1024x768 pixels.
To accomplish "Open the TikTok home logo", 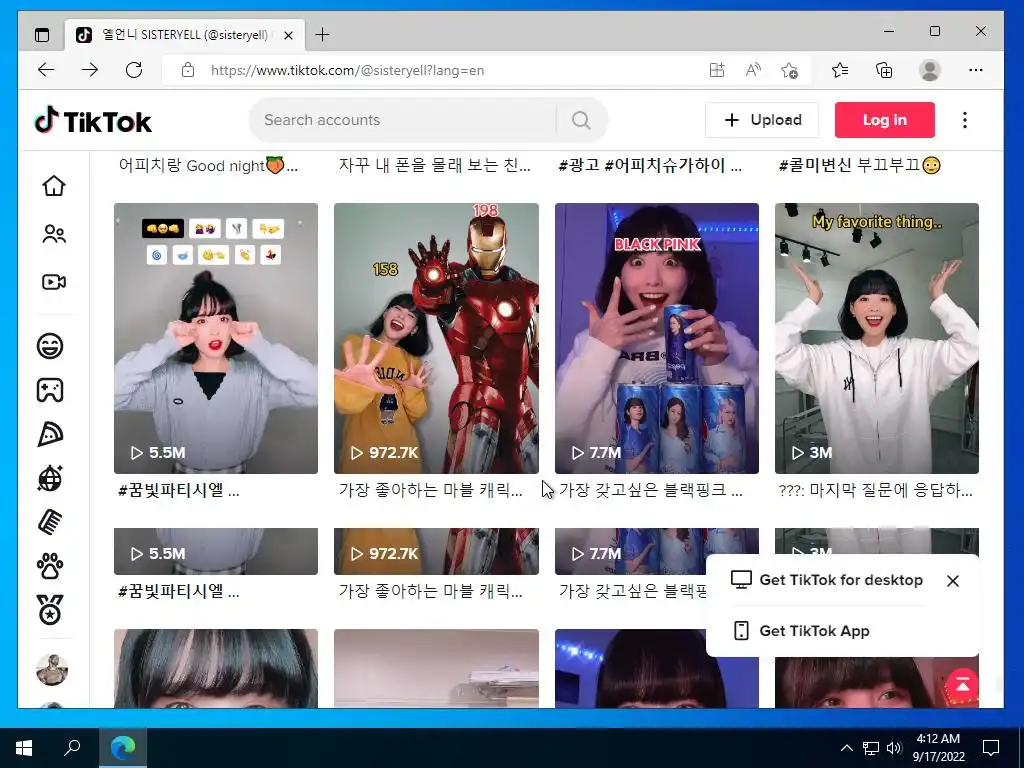I will coord(93,121).
